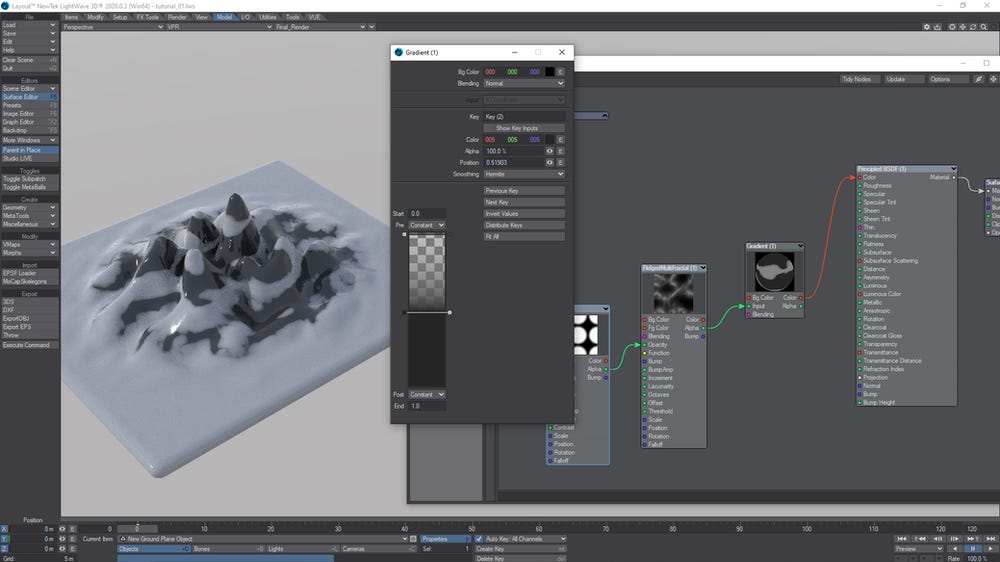The image size is (1000, 562).
Task: Click the Tidy Nodes button
Action: click(x=859, y=79)
